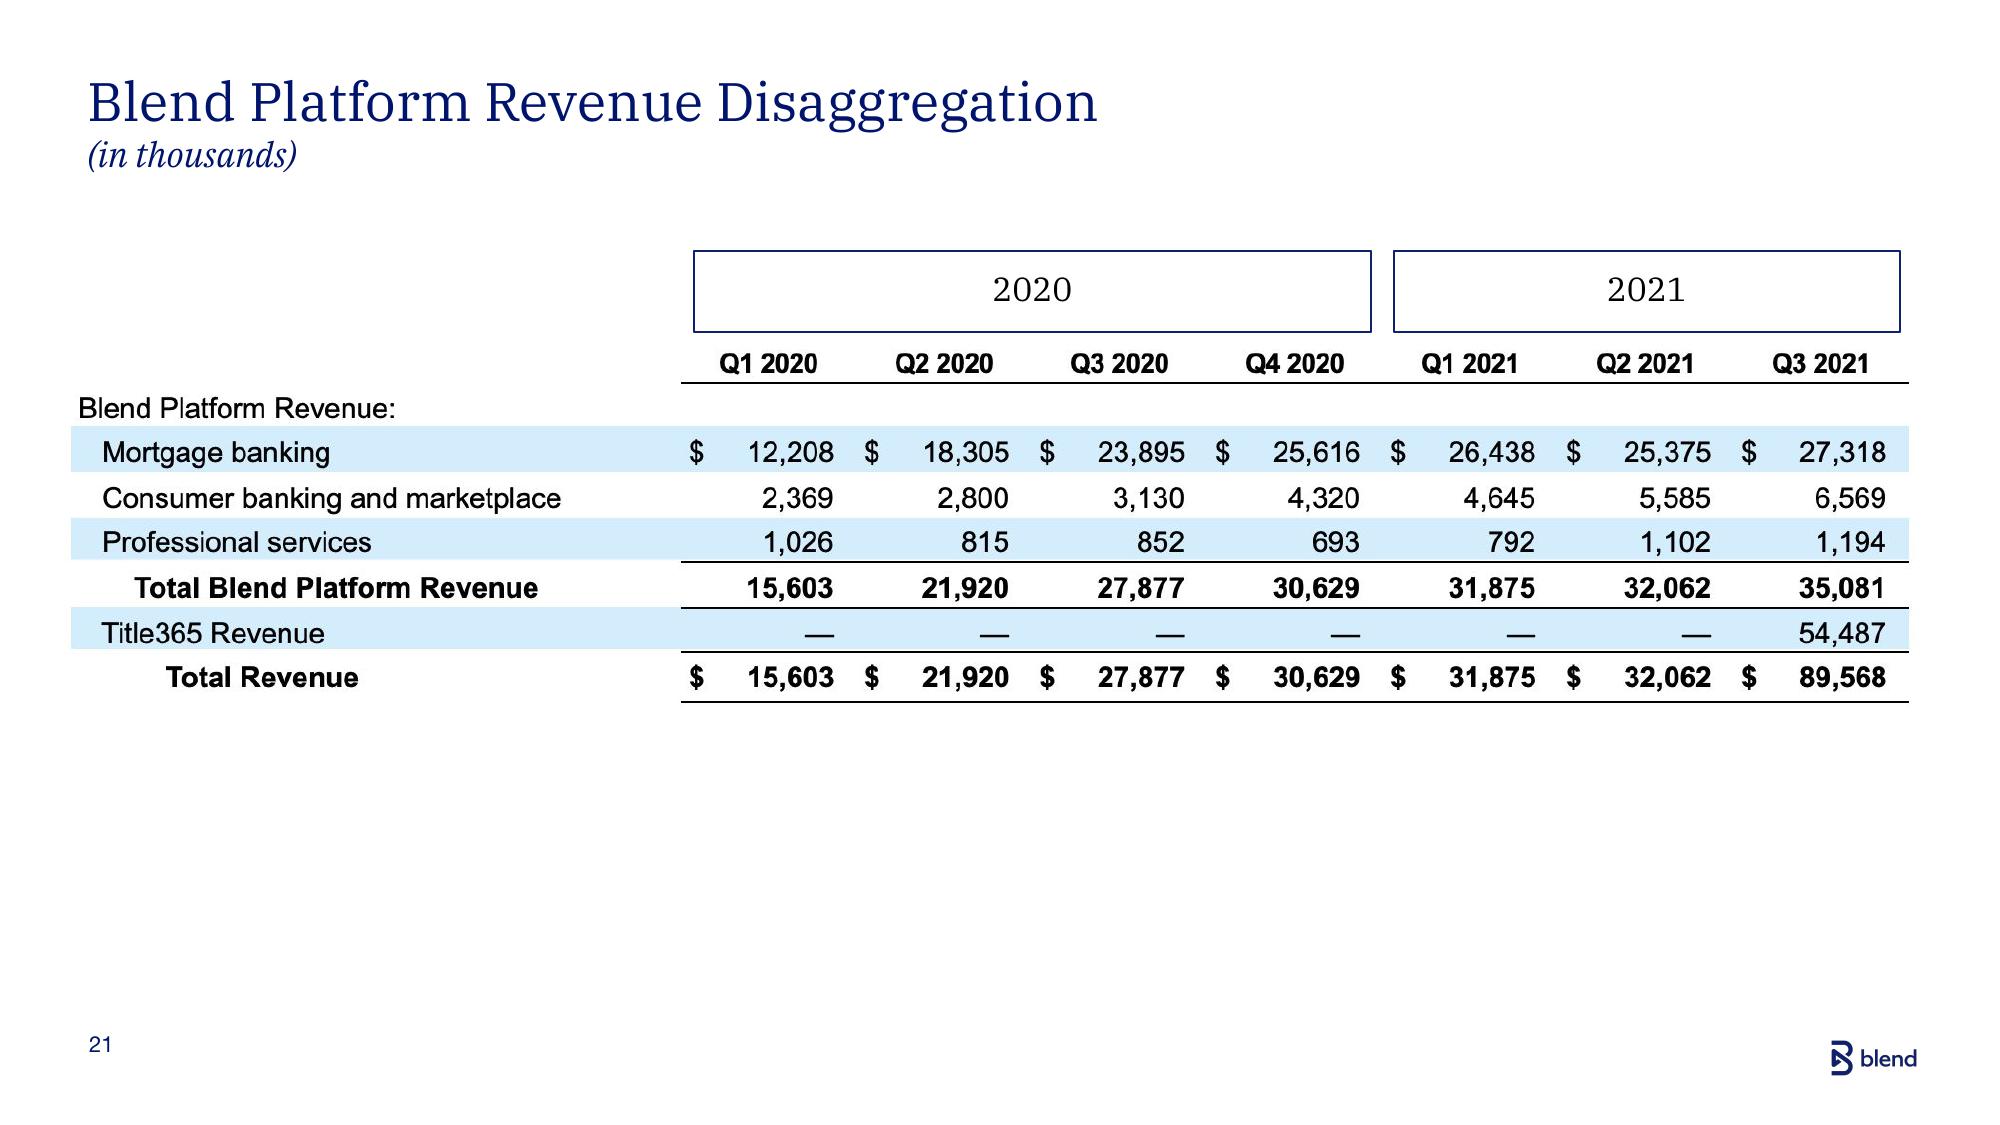Select the Q4 2020 column header
The height and width of the screenshot is (1125, 2000).
pyautogui.click(x=1294, y=364)
